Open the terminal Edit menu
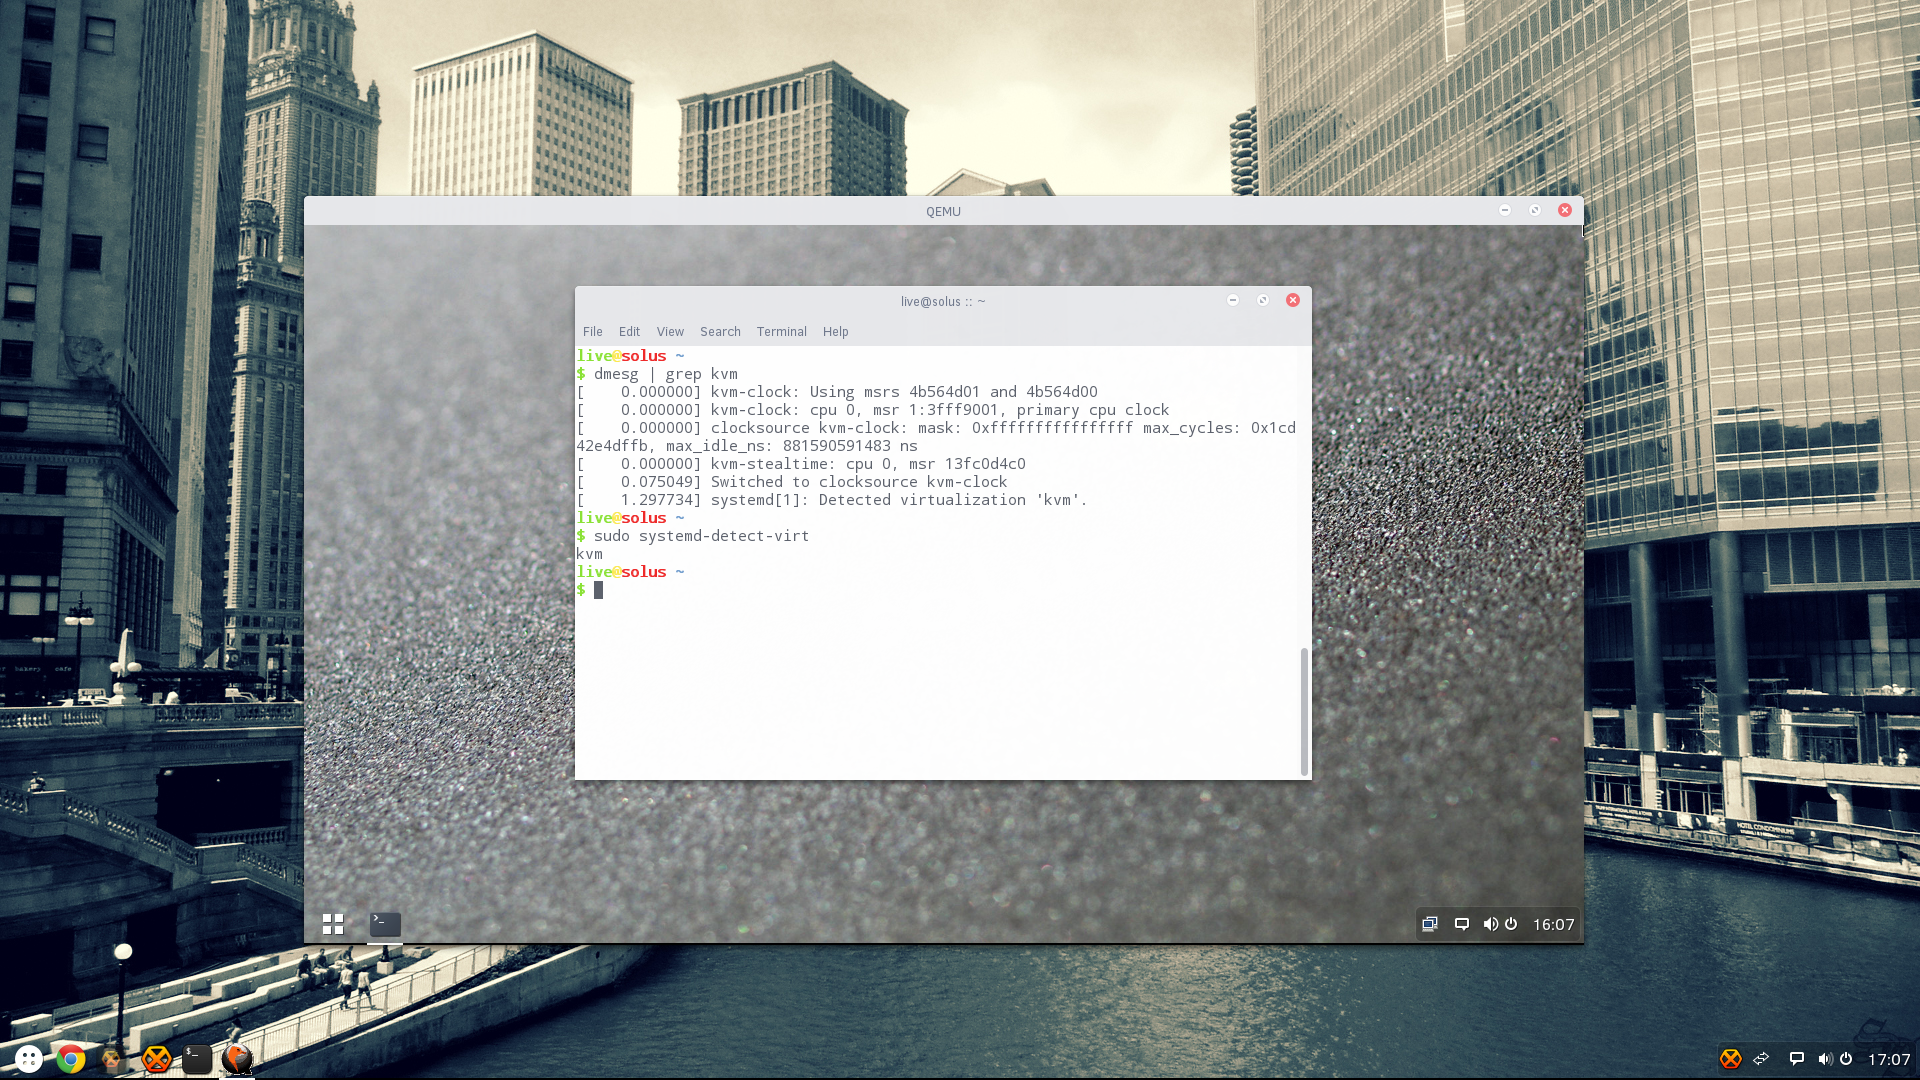This screenshot has height=1080, width=1920. (x=629, y=332)
